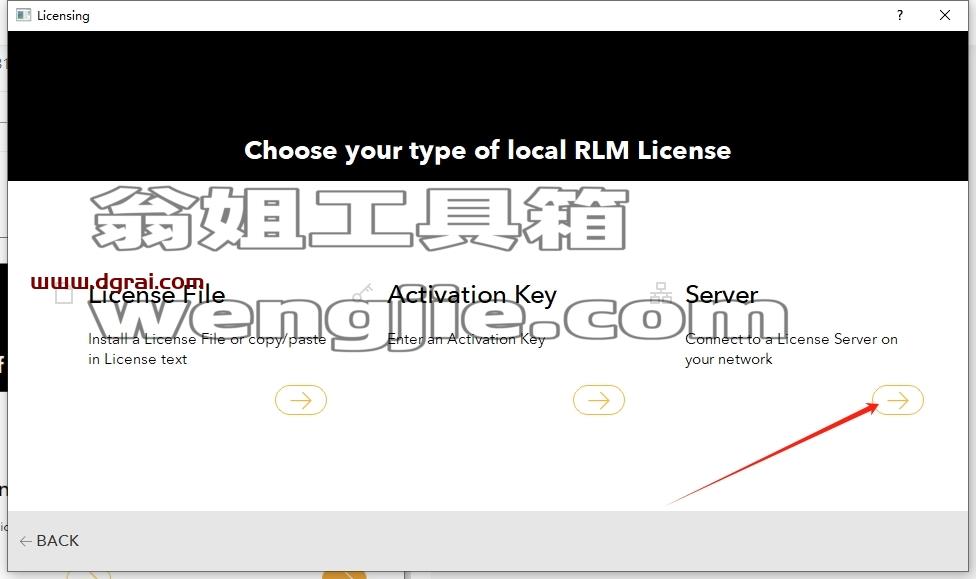Proceed with the Server option arrow button
Image resolution: width=976 pixels, height=579 pixels.
coord(898,400)
